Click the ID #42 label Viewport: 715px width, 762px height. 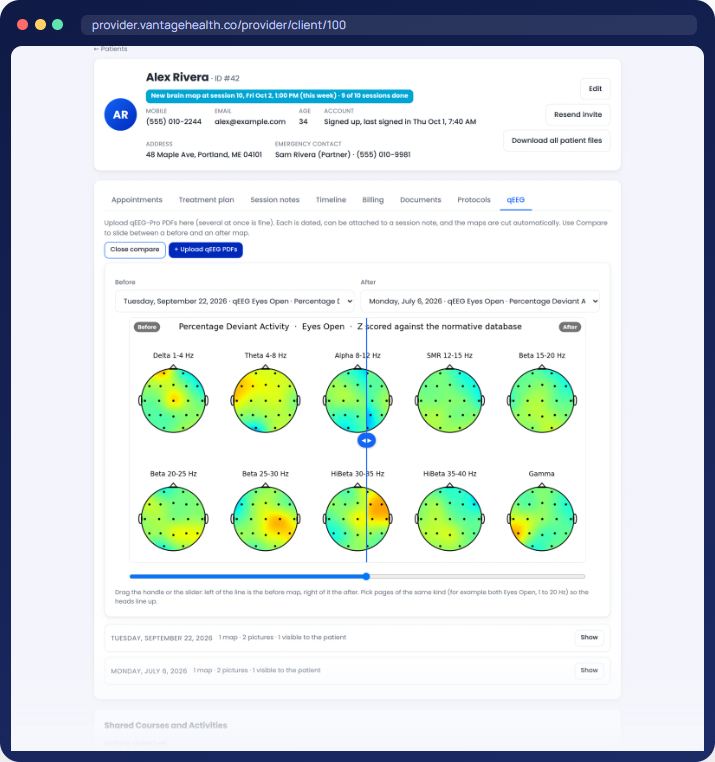pyautogui.click(x=227, y=78)
